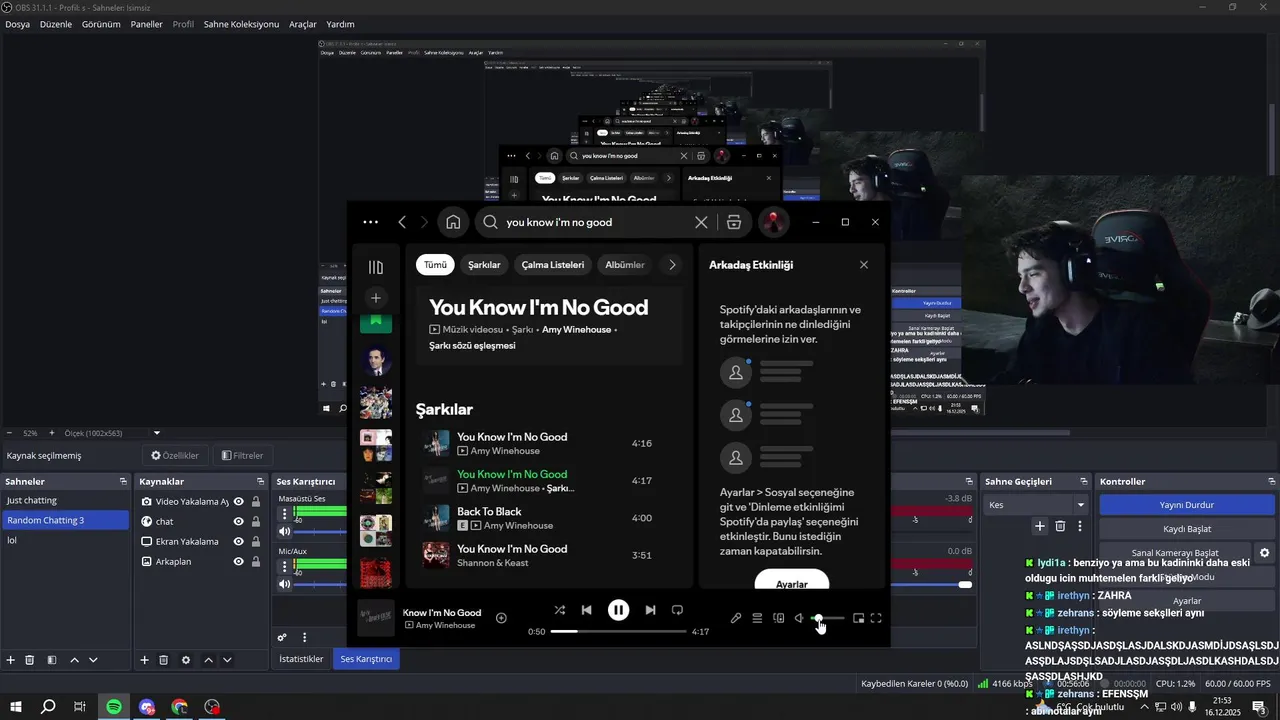This screenshot has width=1280, height=720.
Task: Skip to previous track in Spotify
Action: pyautogui.click(x=587, y=610)
